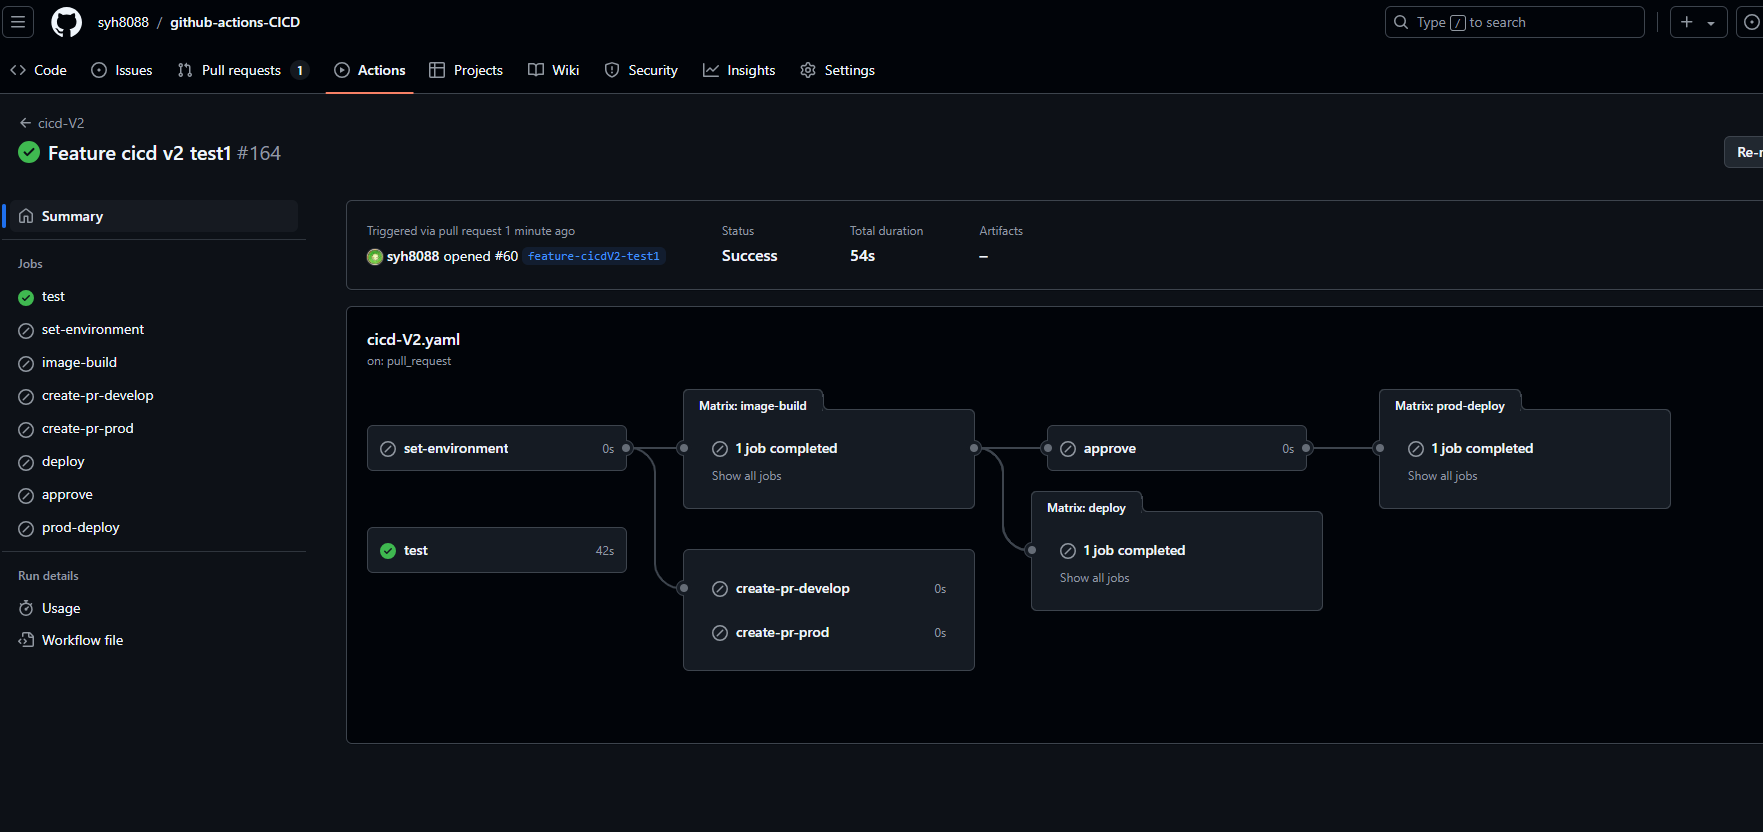The height and width of the screenshot is (832, 1763).
Task: Open pull request #60 link
Action: [506, 256]
